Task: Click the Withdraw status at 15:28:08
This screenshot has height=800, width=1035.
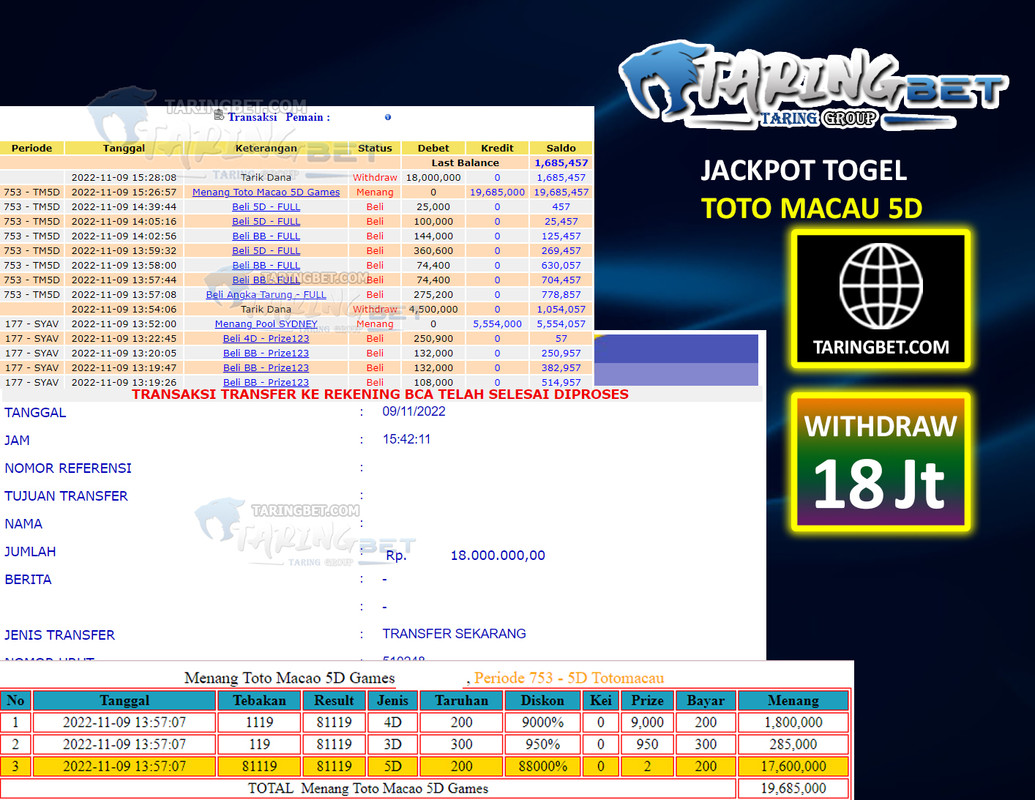Action: click(x=375, y=178)
